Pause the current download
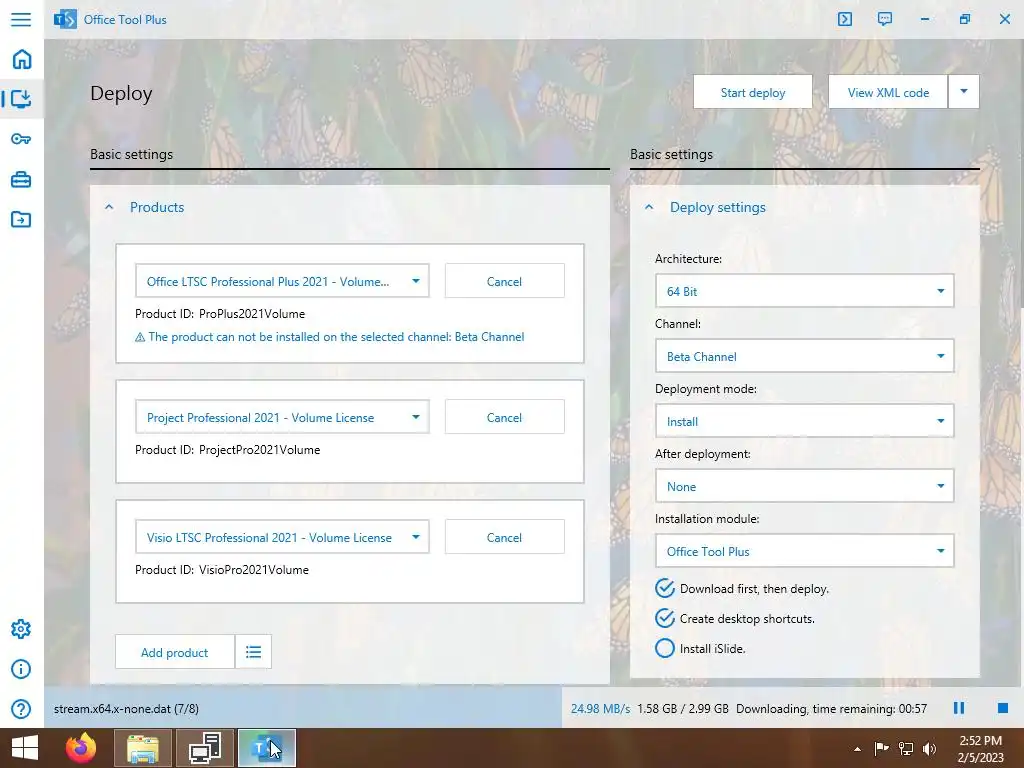 click(x=959, y=708)
